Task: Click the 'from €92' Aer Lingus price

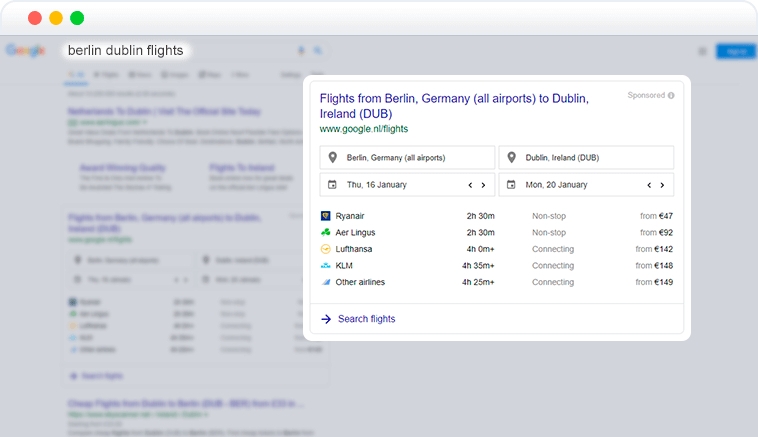Action: click(656, 233)
